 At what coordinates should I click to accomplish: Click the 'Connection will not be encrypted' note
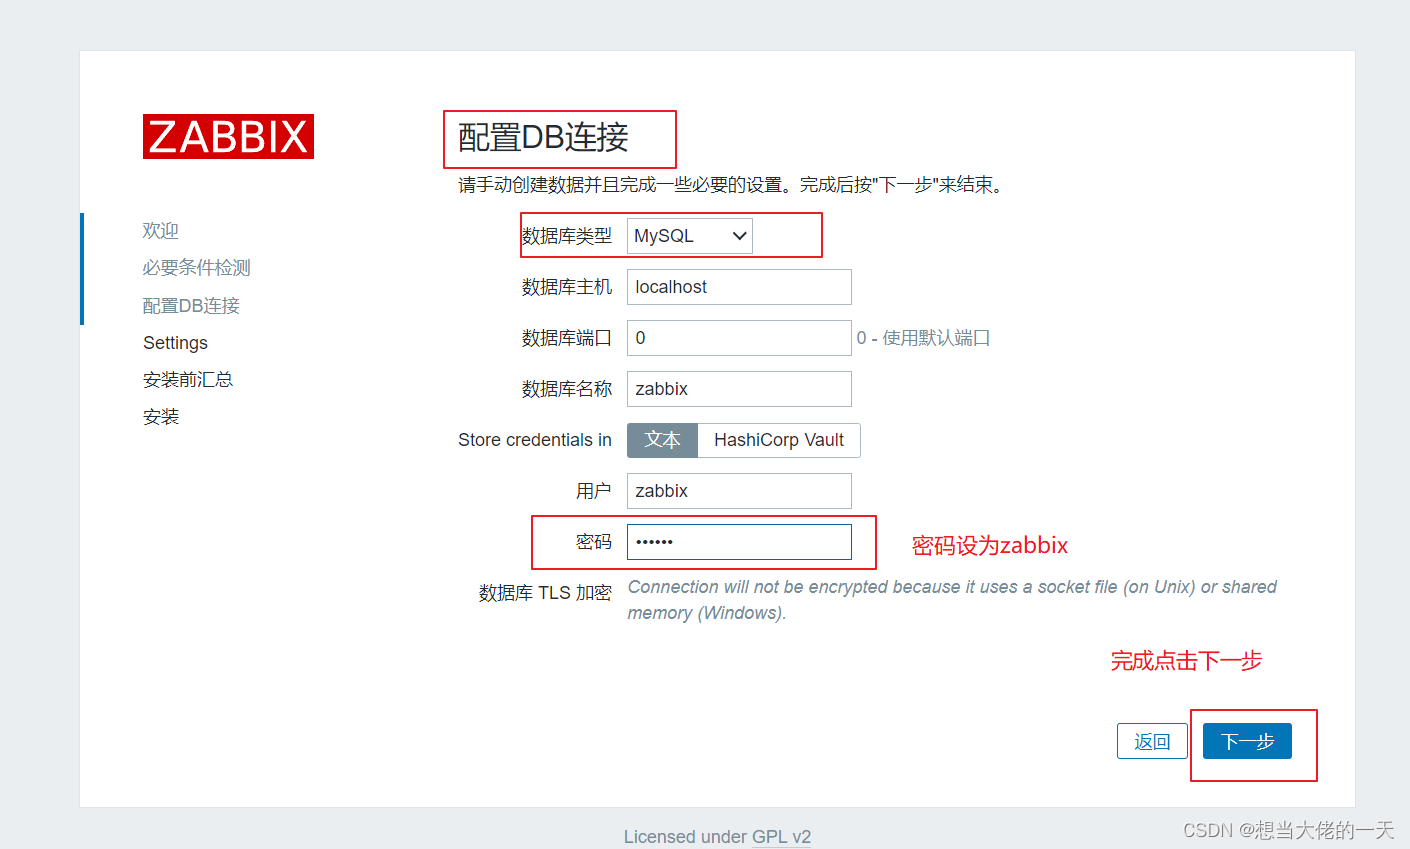952,600
